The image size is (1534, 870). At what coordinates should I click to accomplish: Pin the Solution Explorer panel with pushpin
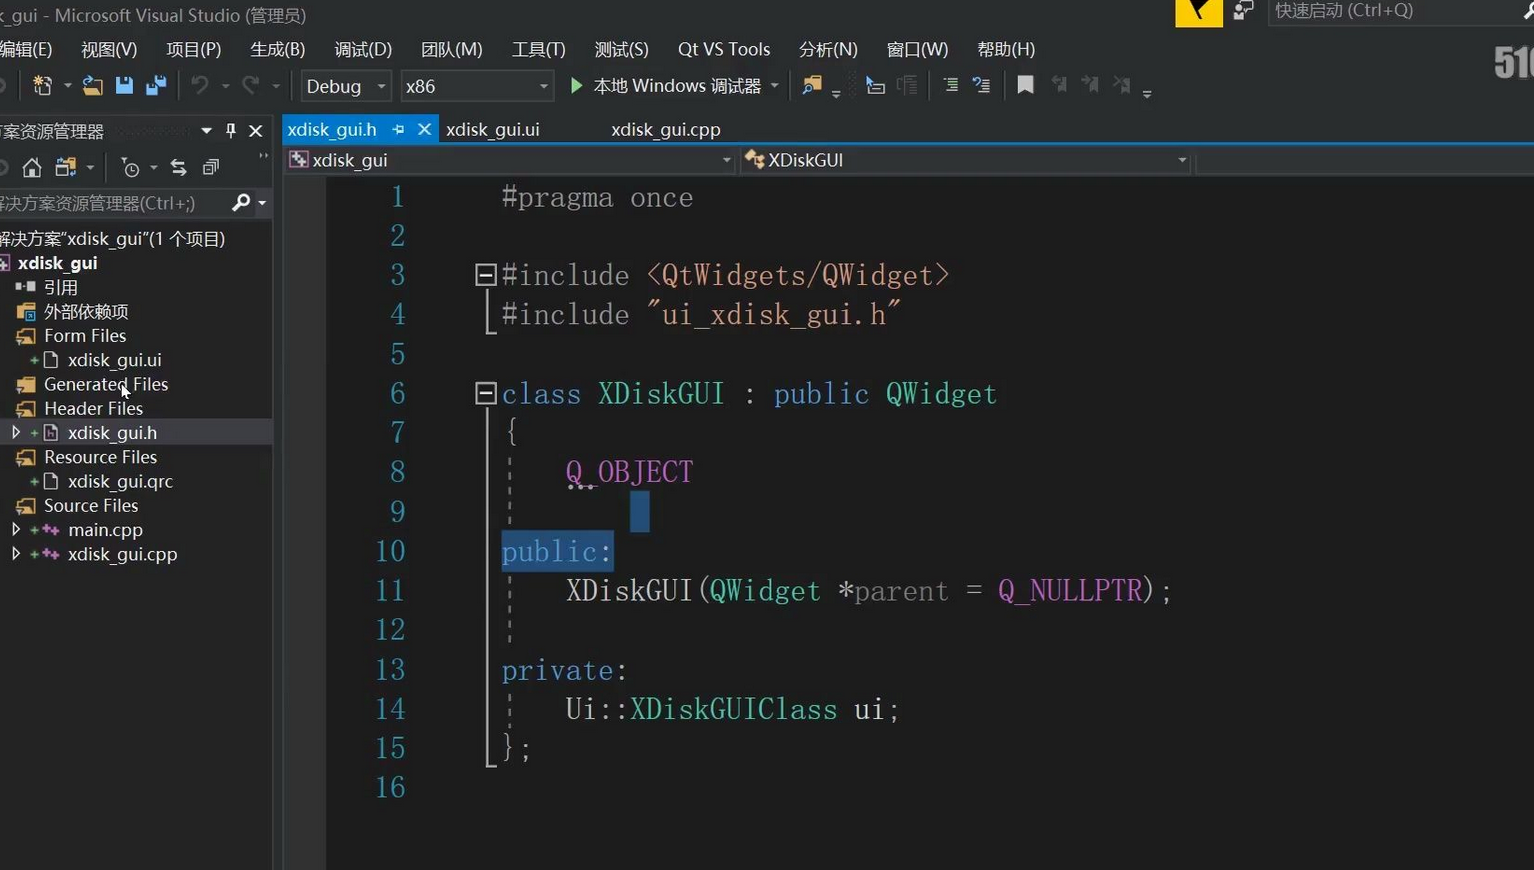pos(231,131)
